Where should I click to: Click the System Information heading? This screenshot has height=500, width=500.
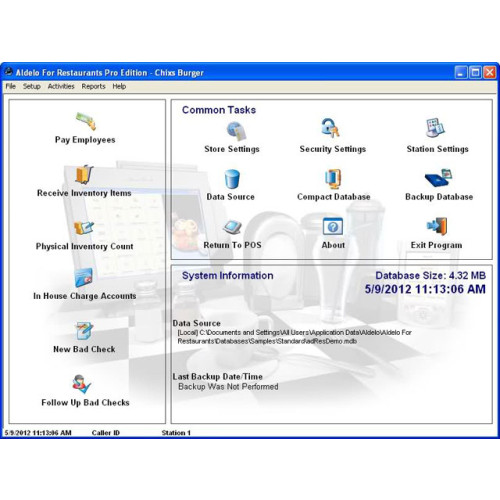(228, 276)
